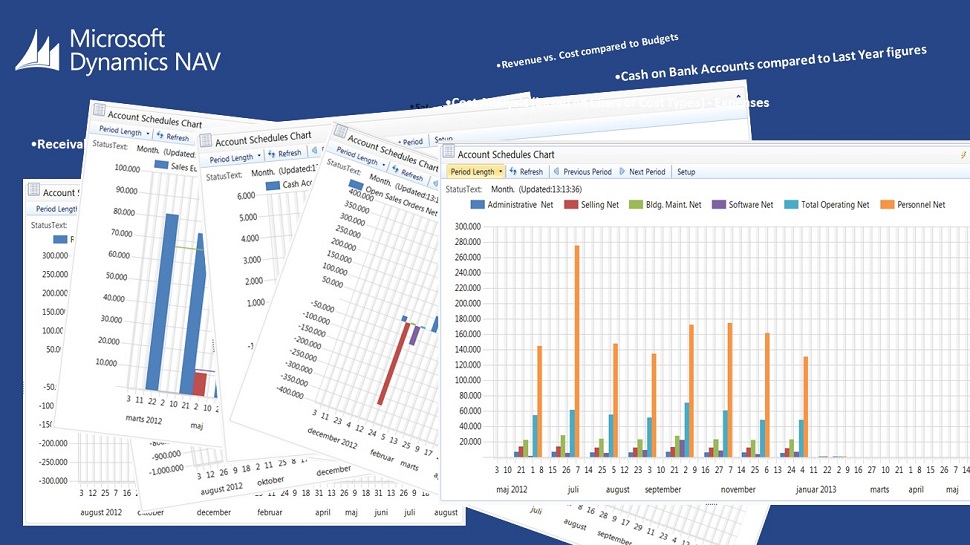Click 'StatusText:' label in front window

[x=463, y=189]
